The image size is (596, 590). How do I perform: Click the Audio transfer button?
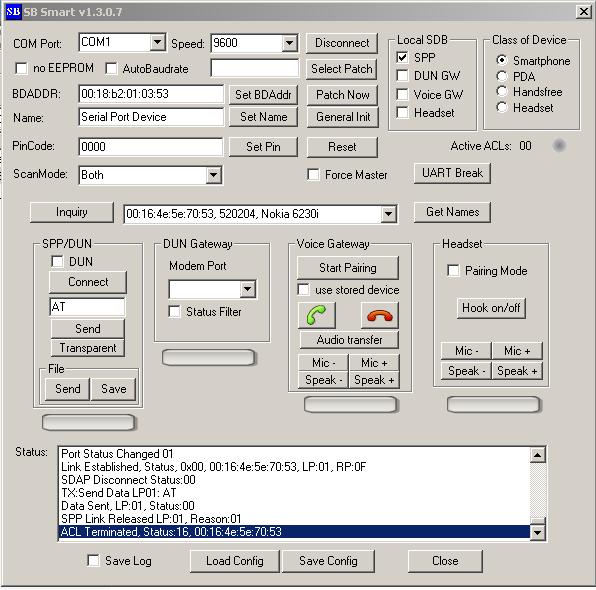click(x=349, y=339)
